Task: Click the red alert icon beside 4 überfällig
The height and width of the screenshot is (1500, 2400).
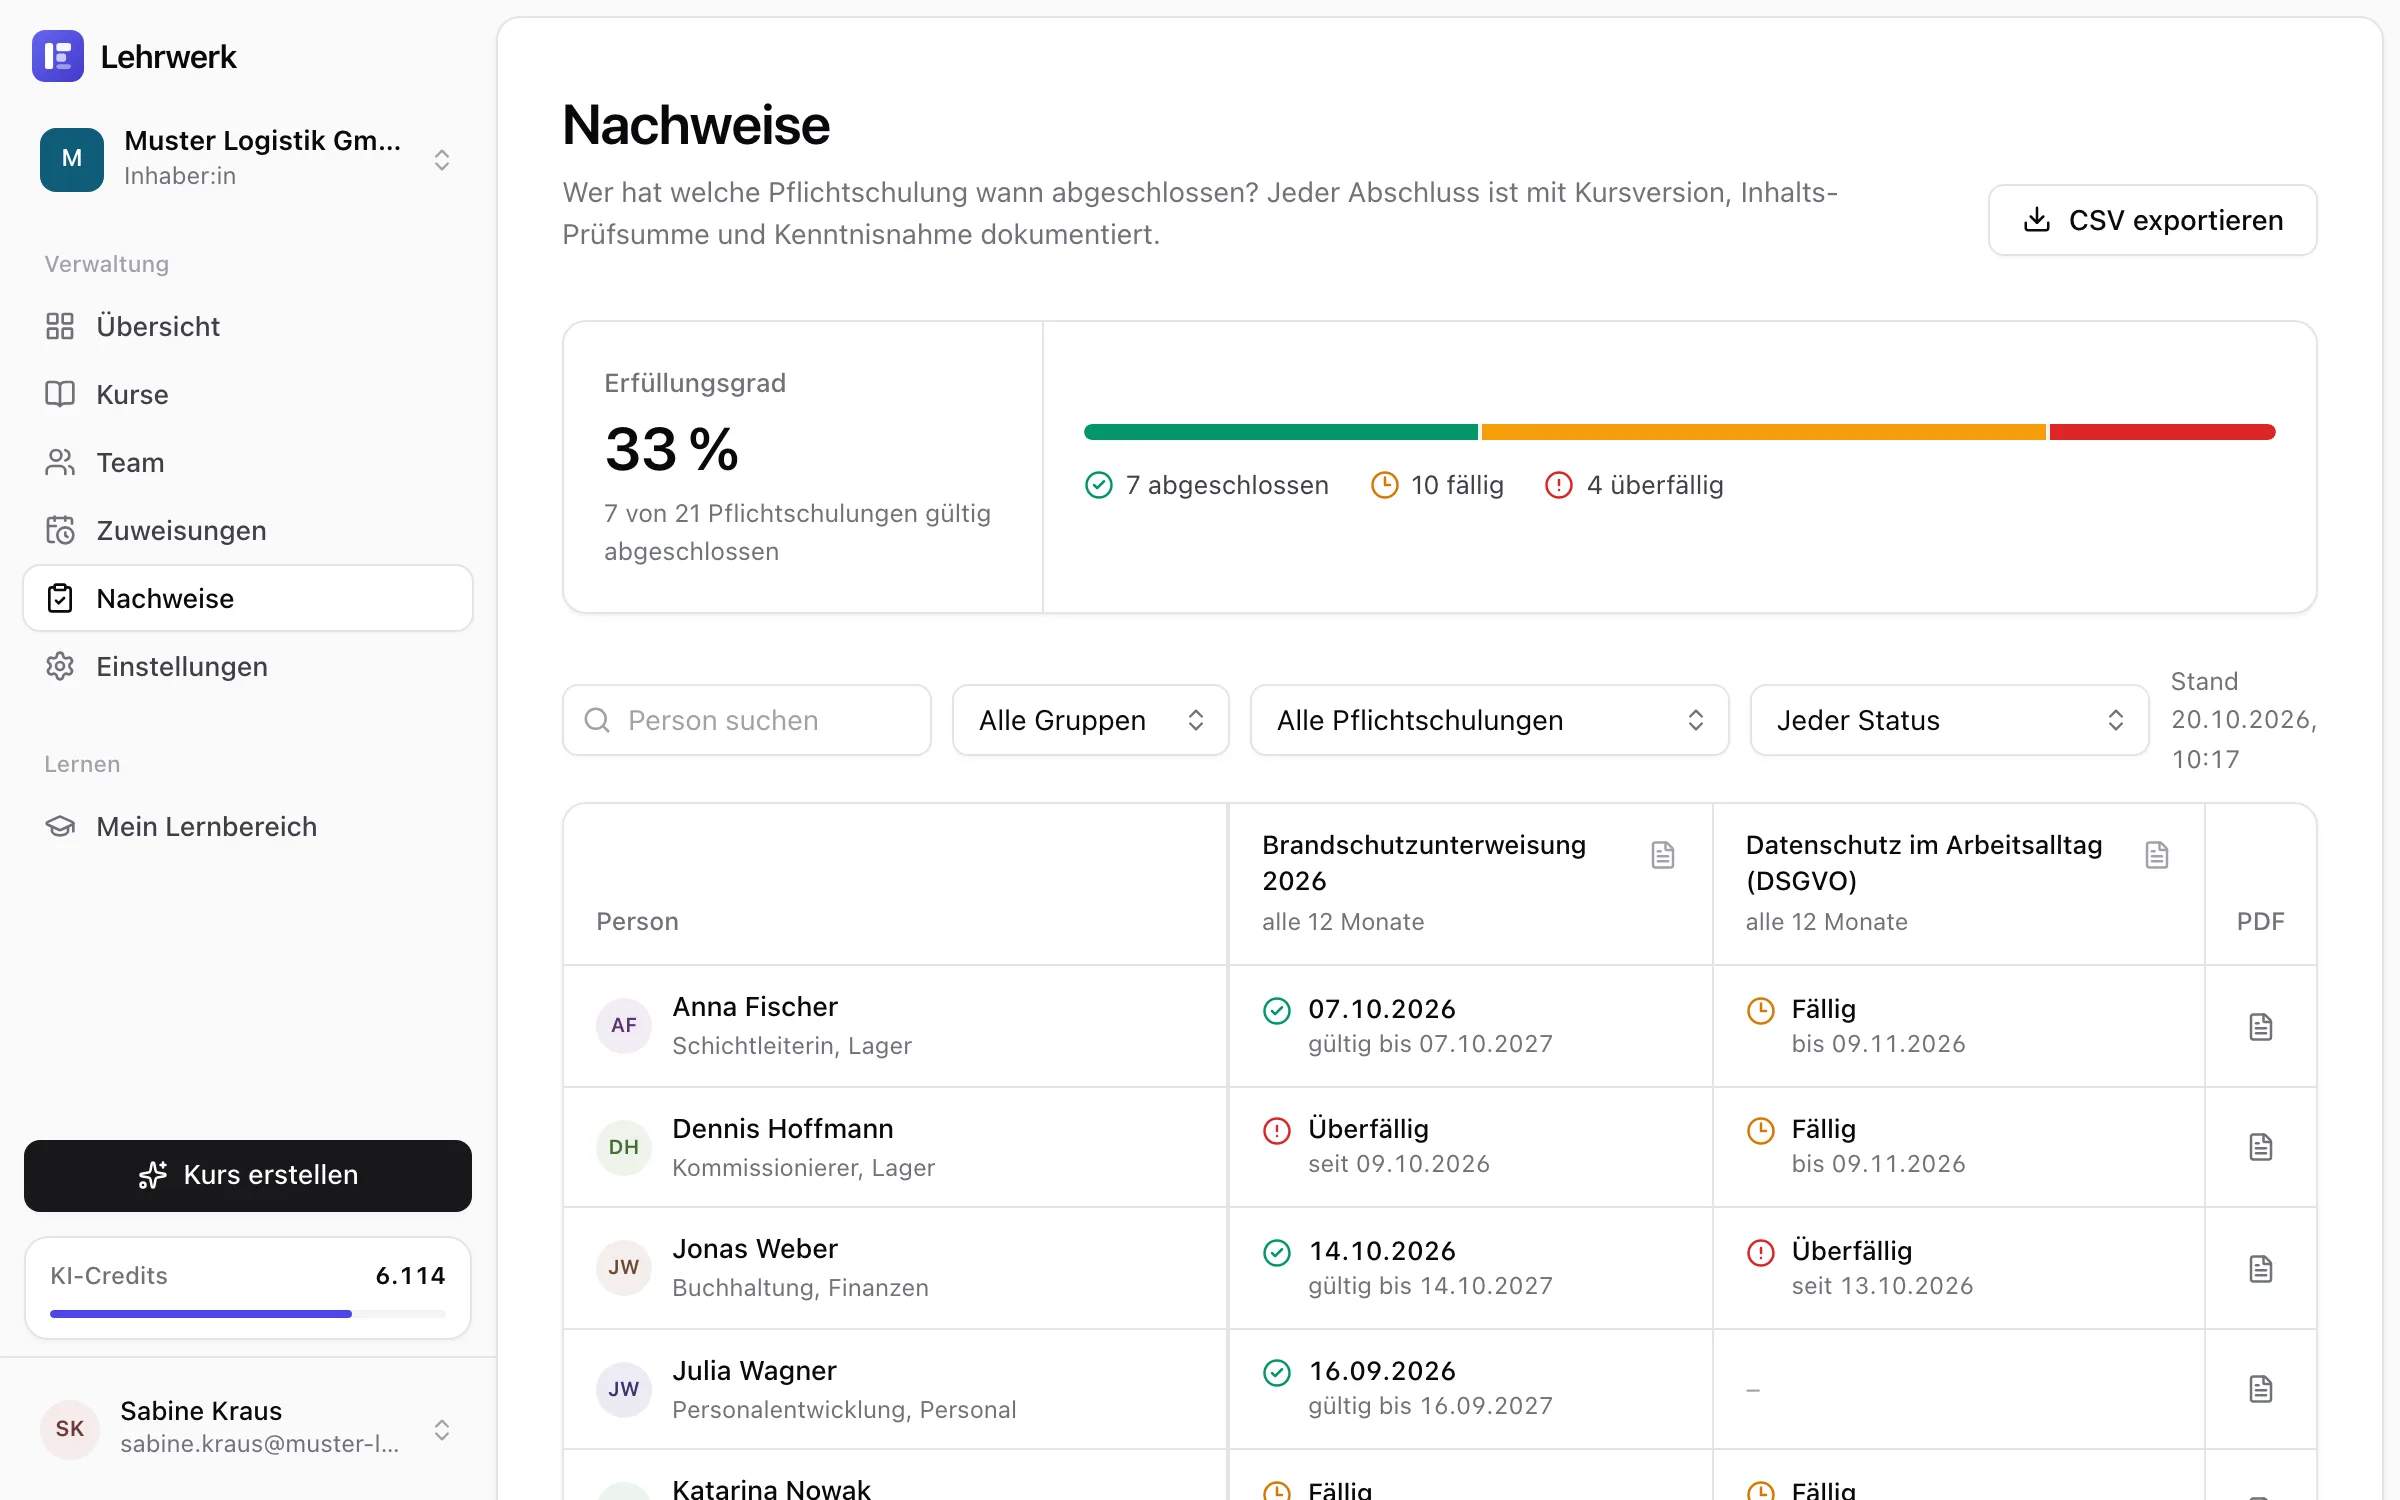Action: (x=1559, y=485)
